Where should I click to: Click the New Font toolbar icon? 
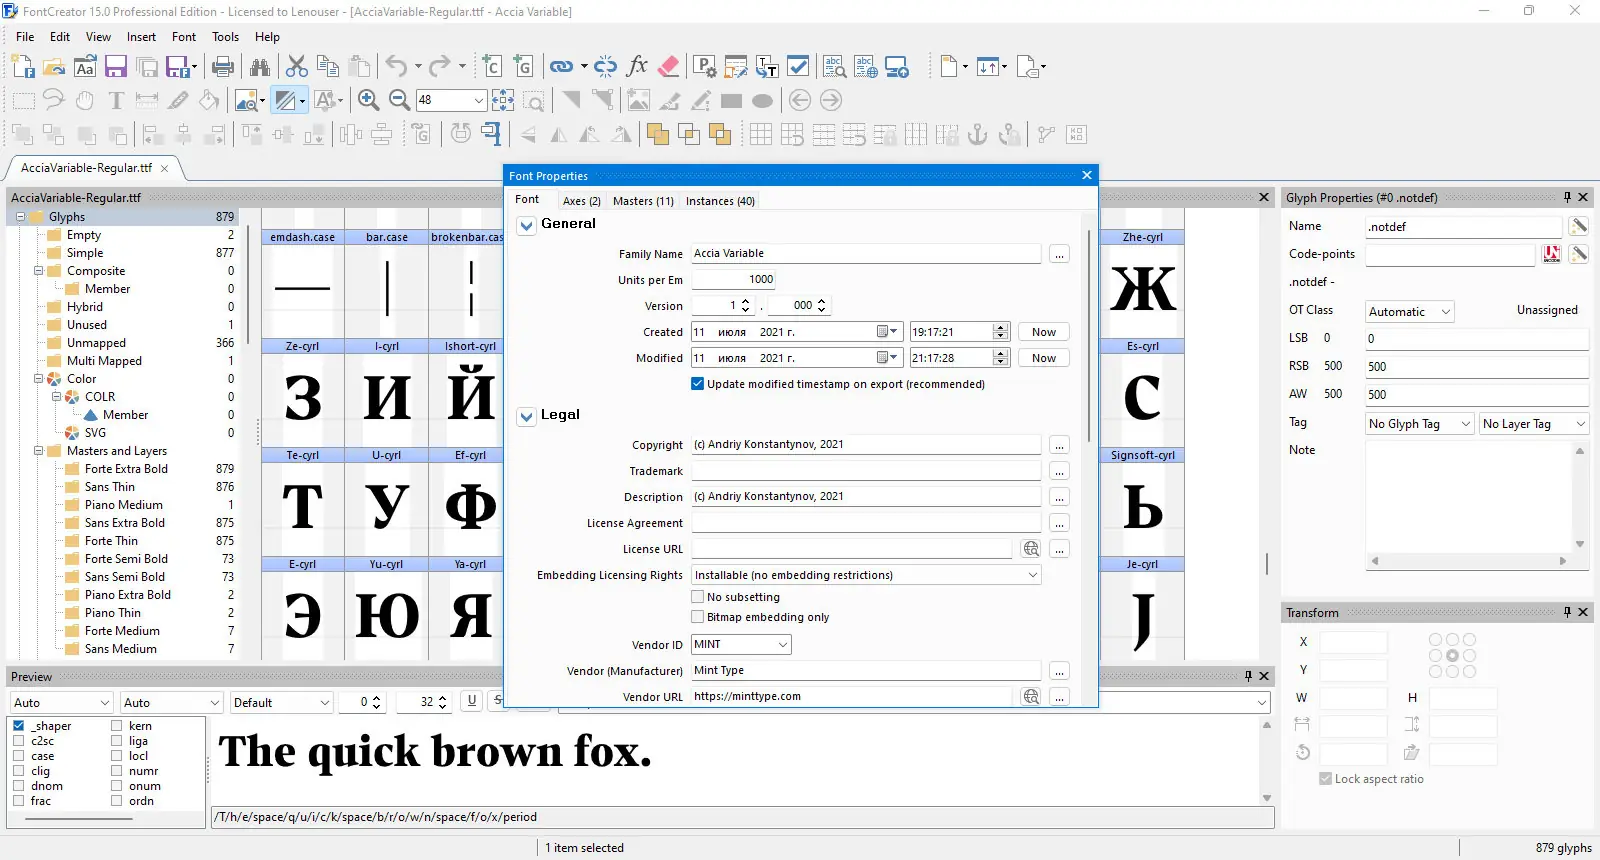[23, 67]
